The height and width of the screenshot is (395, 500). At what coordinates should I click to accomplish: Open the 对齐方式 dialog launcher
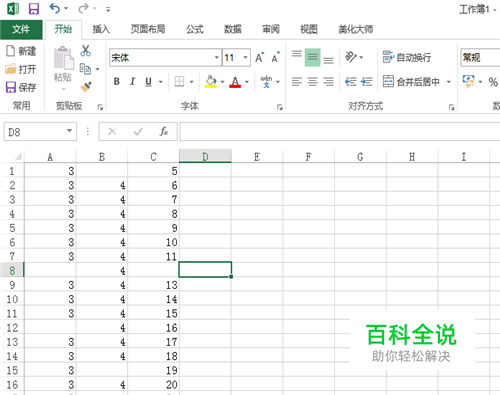coord(451,107)
